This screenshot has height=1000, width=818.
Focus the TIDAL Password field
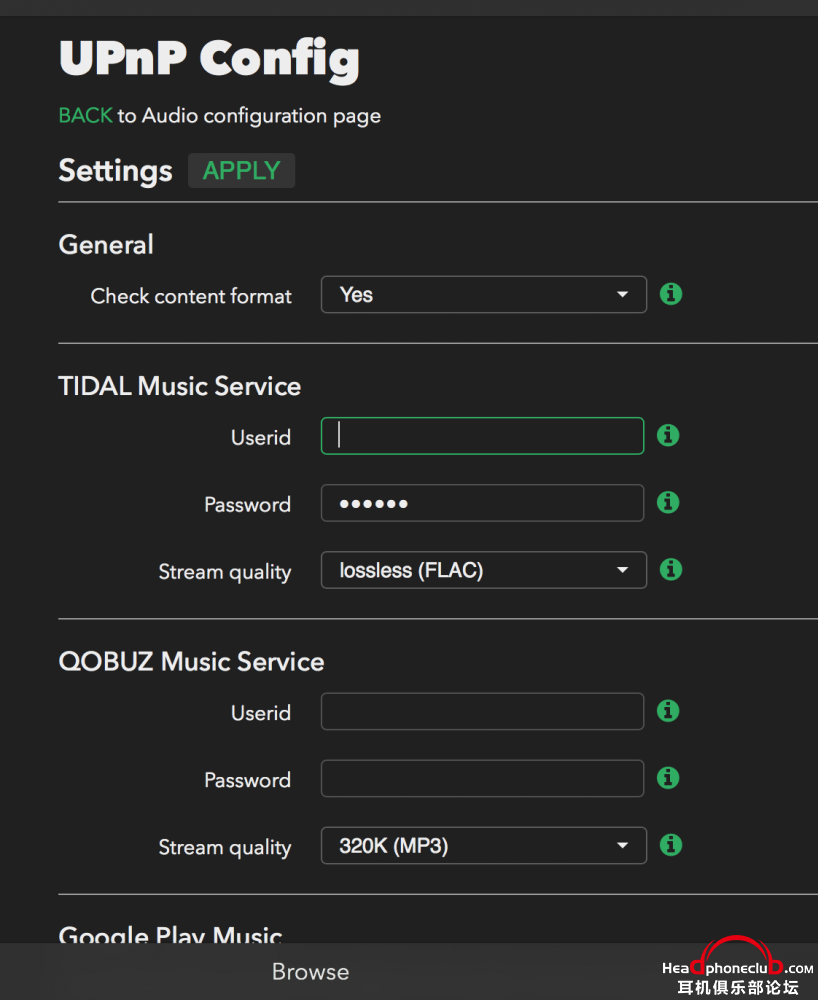pyautogui.click(x=483, y=503)
